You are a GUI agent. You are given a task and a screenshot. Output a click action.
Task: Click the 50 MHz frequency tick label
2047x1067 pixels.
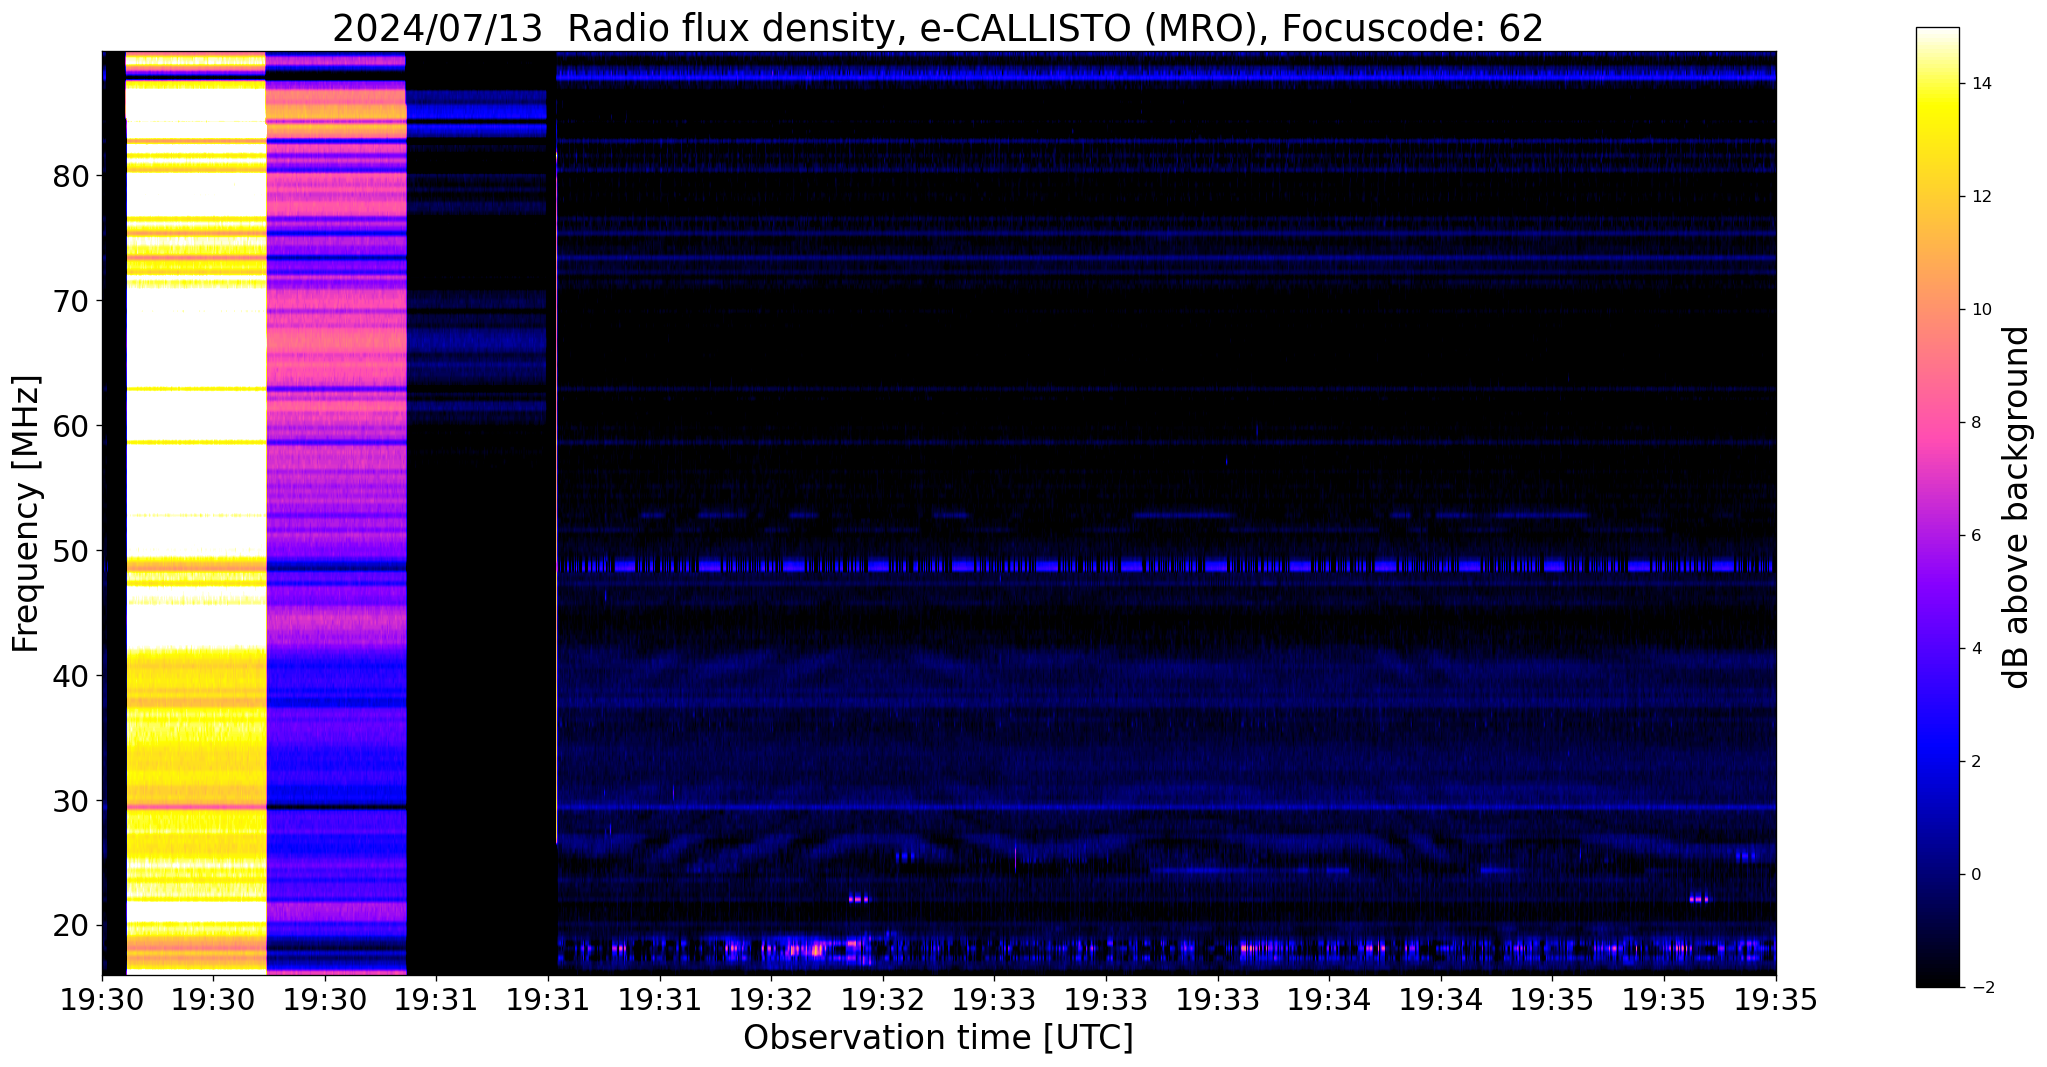coord(72,552)
